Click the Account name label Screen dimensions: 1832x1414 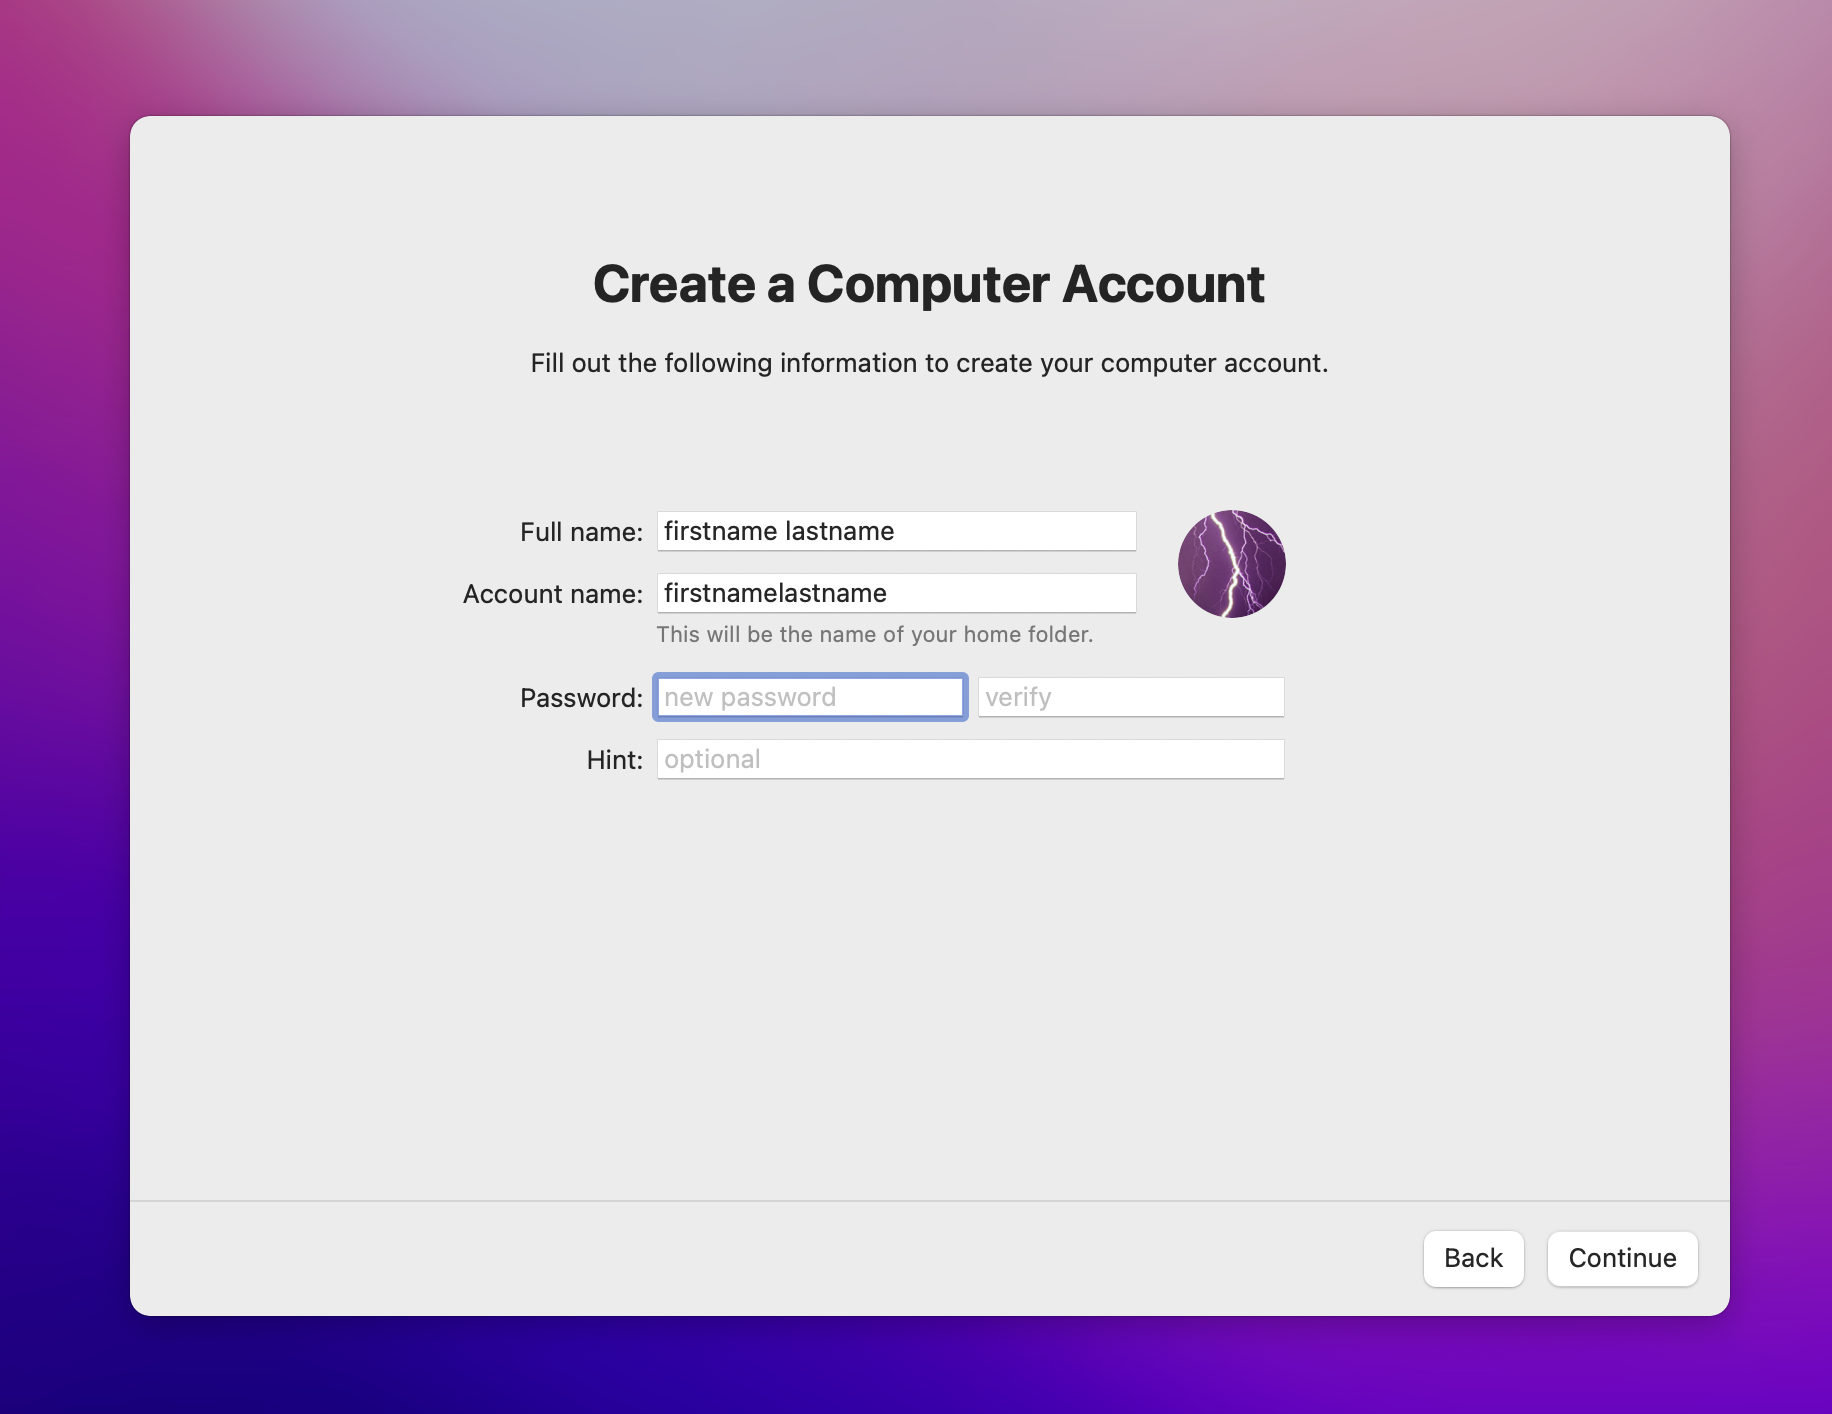551,593
